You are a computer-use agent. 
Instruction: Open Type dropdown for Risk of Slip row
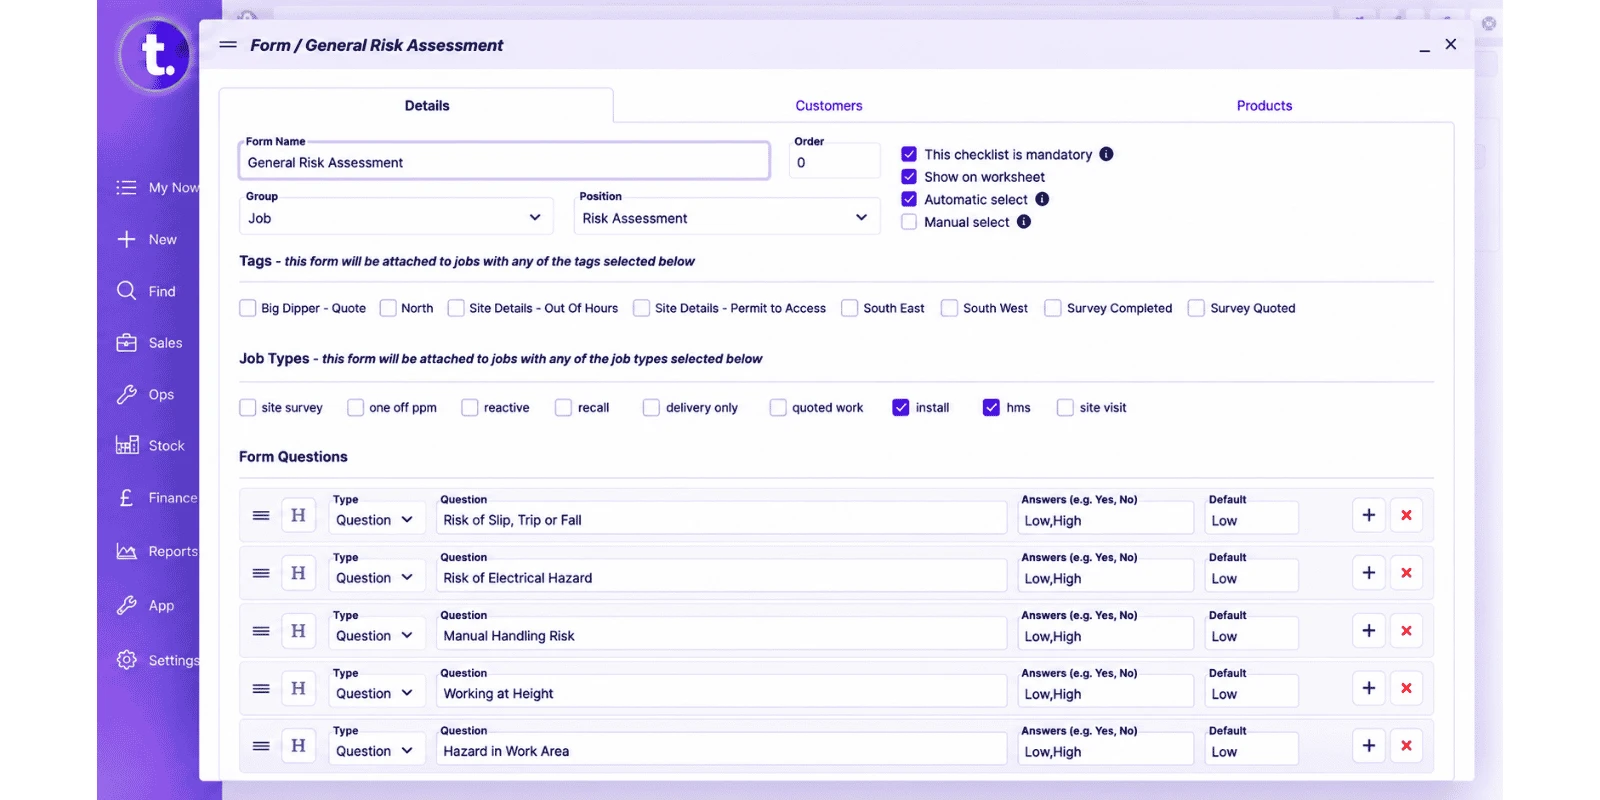[x=376, y=520]
